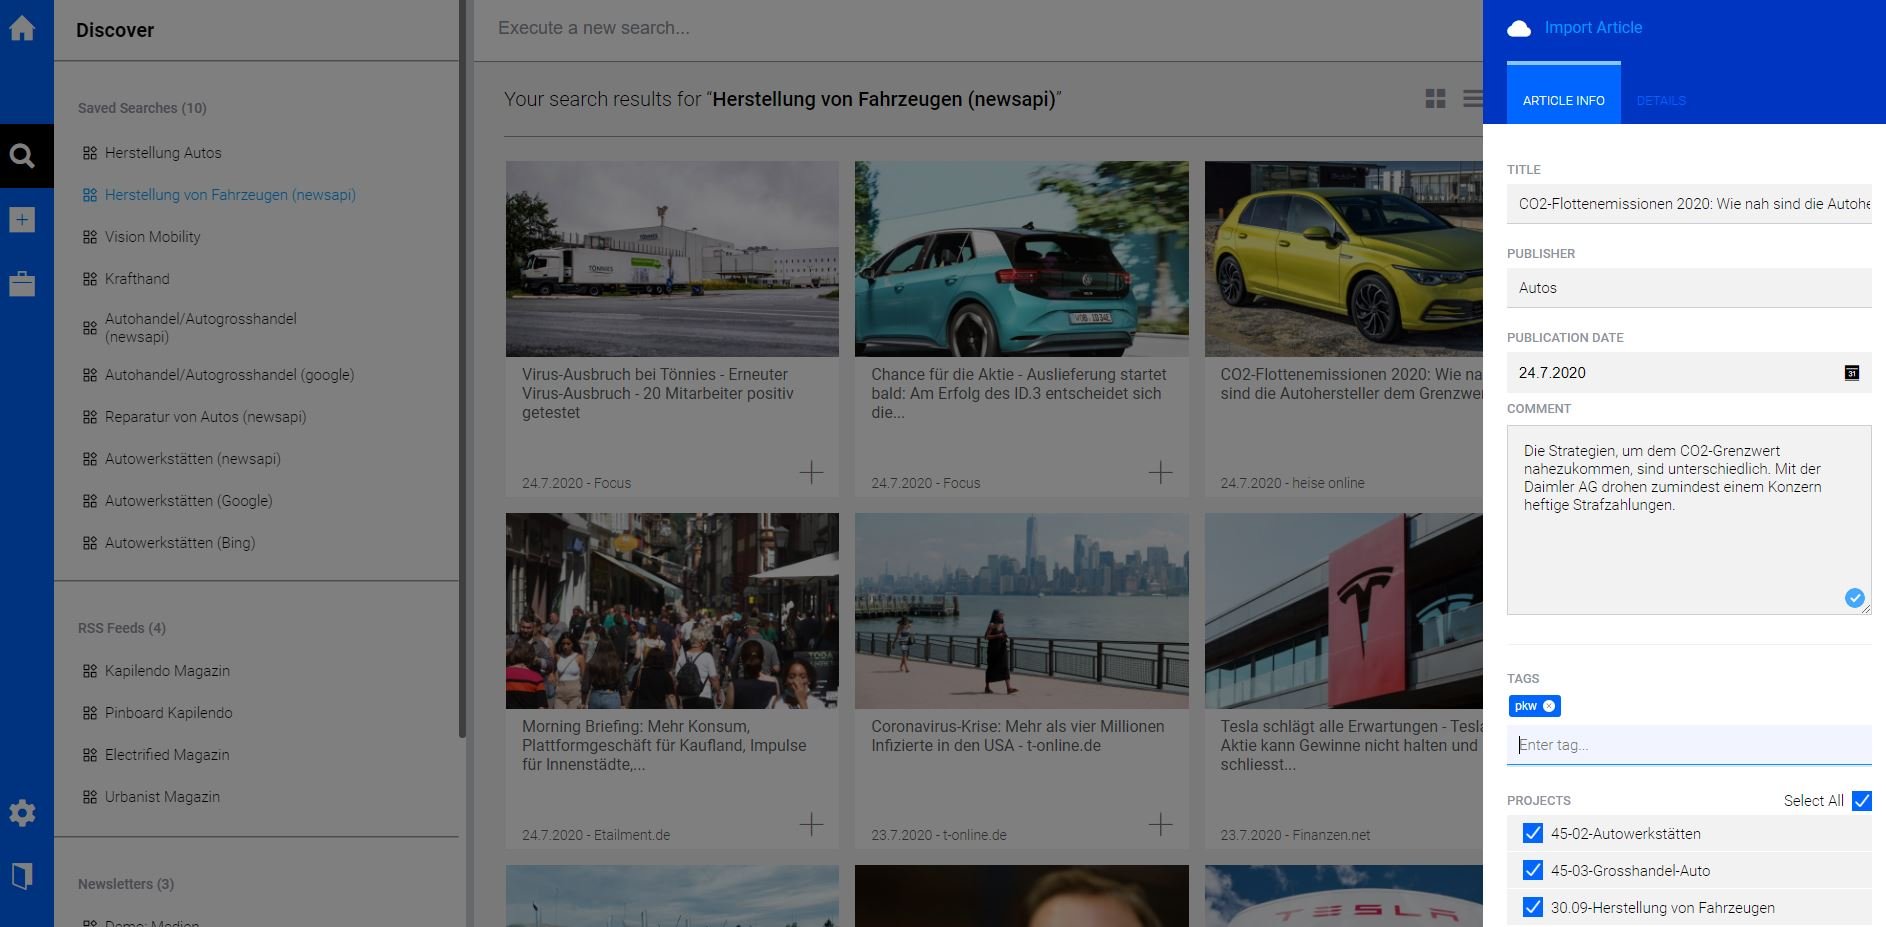Add the Morning Briefing article with plus
Image resolution: width=1886 pixels, height=927 pixels.
[811, 824]
